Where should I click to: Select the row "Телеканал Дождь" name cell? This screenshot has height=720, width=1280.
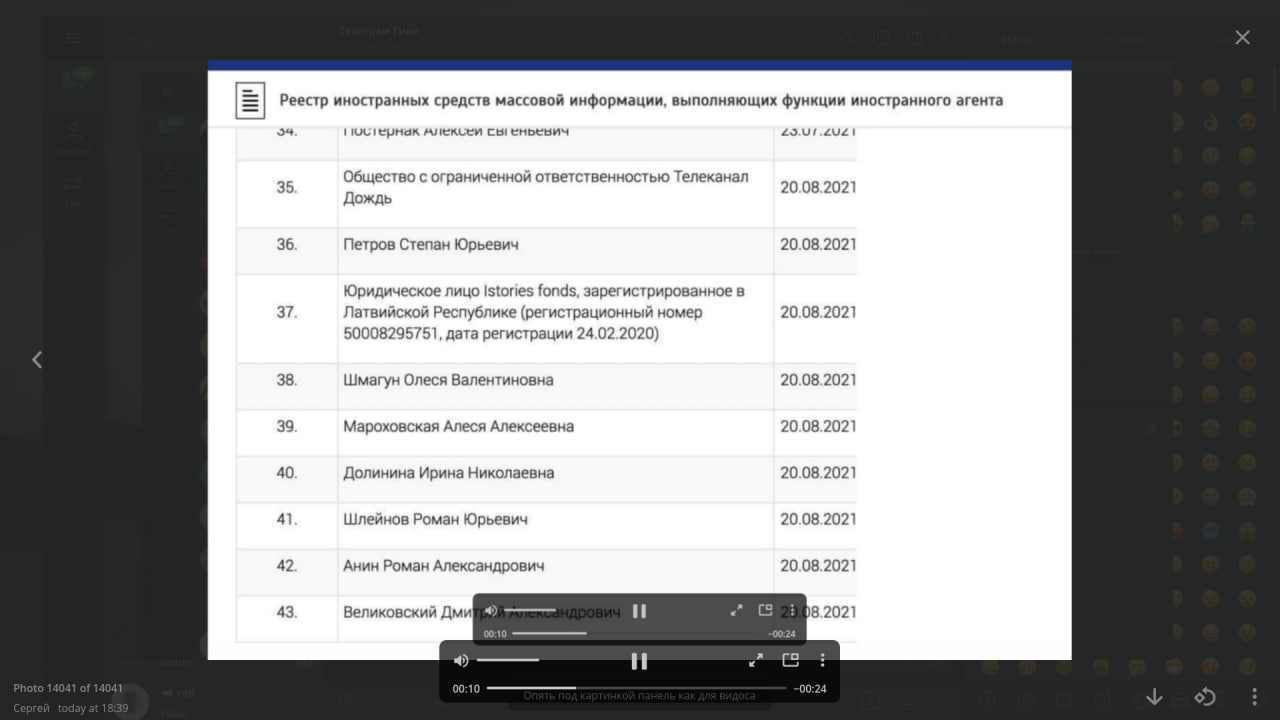556,187
